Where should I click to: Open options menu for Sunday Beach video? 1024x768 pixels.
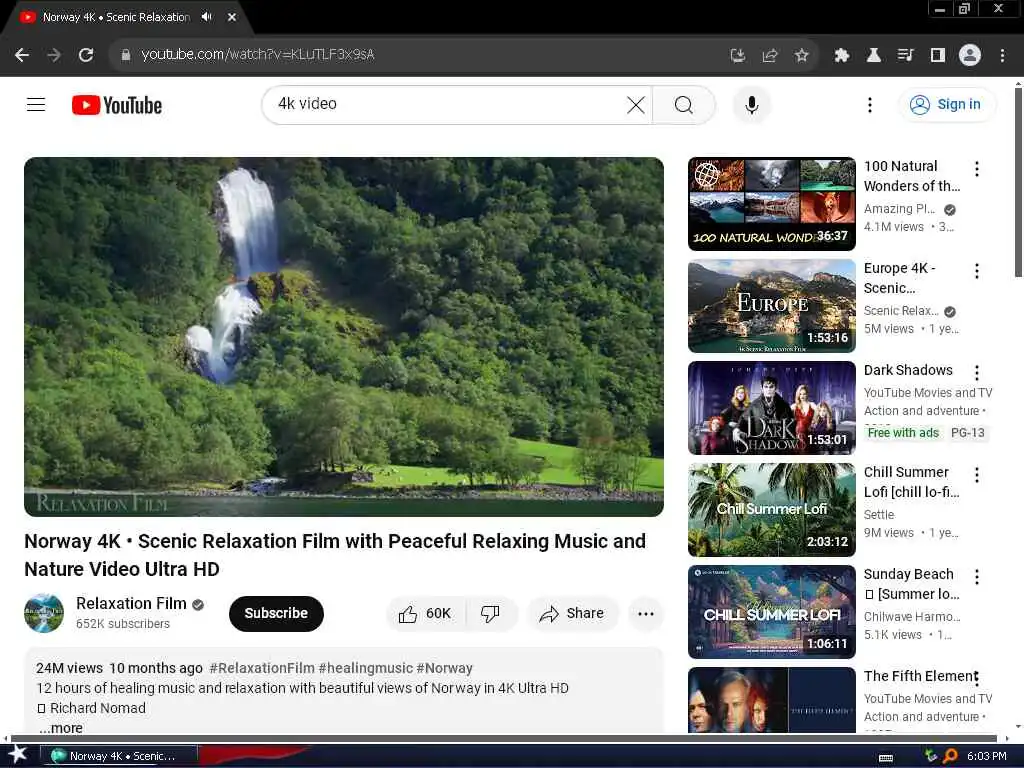[976, 577]
